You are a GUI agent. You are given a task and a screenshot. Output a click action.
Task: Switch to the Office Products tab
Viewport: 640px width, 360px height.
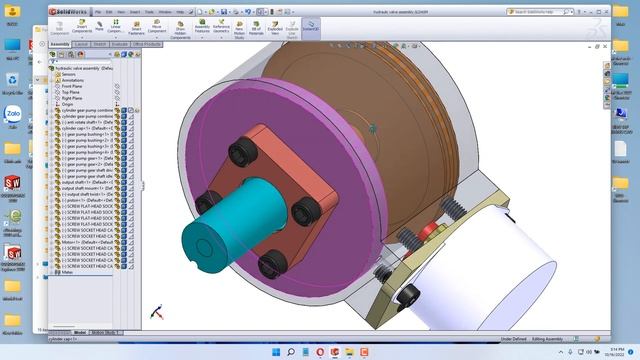(147, 44)
